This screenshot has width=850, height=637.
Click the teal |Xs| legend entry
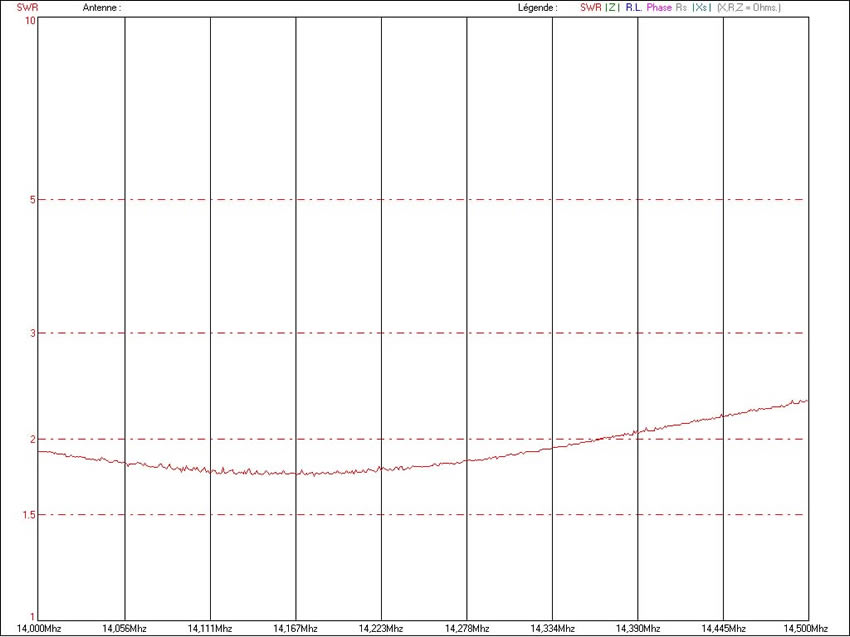click(701, 8)
